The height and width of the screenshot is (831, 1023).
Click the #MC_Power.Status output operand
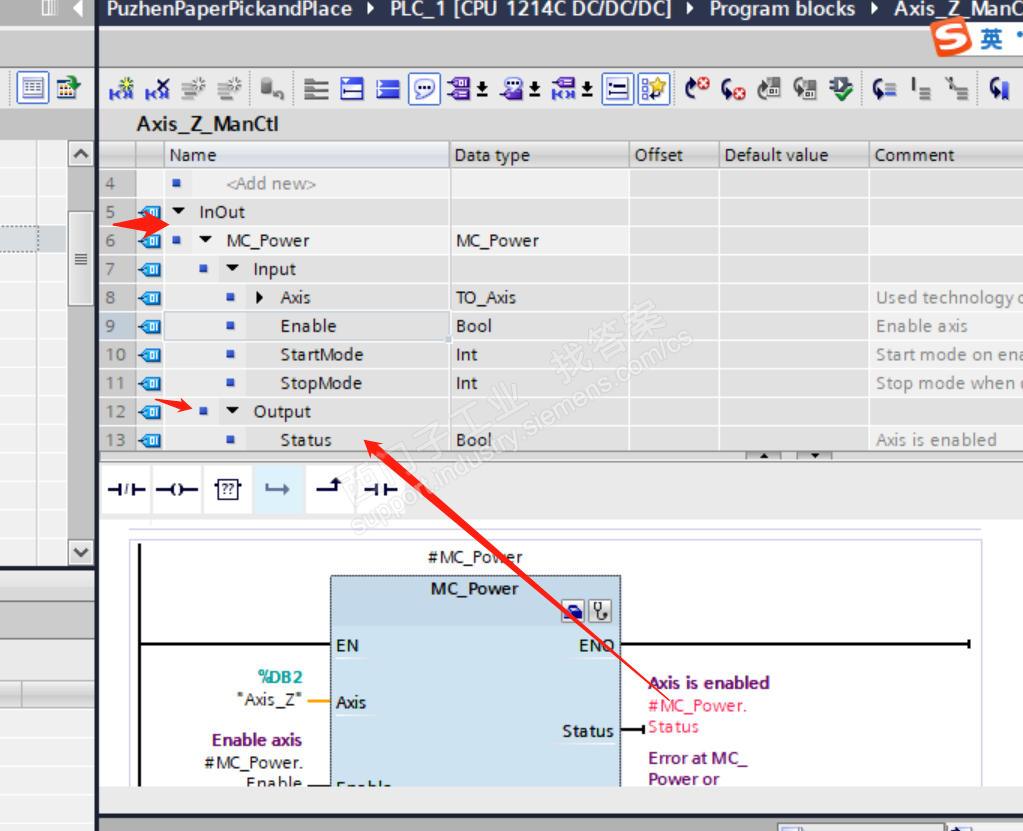[697, 716]
